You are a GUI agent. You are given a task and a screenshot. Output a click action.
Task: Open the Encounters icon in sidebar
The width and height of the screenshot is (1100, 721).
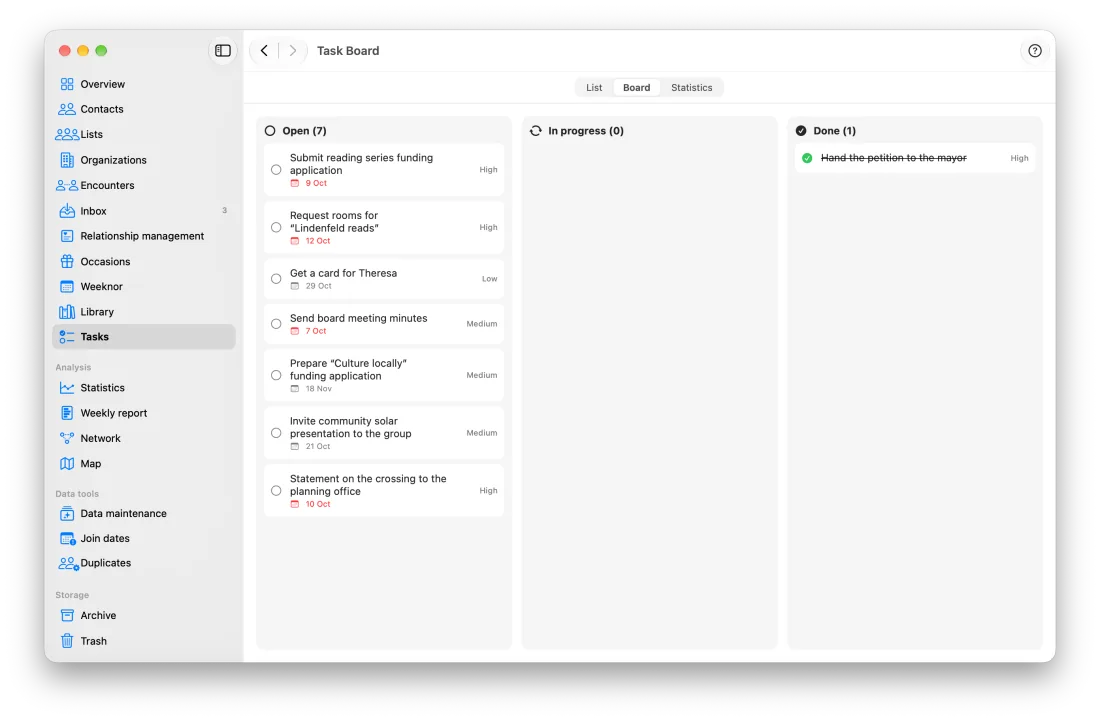(67, 185)
